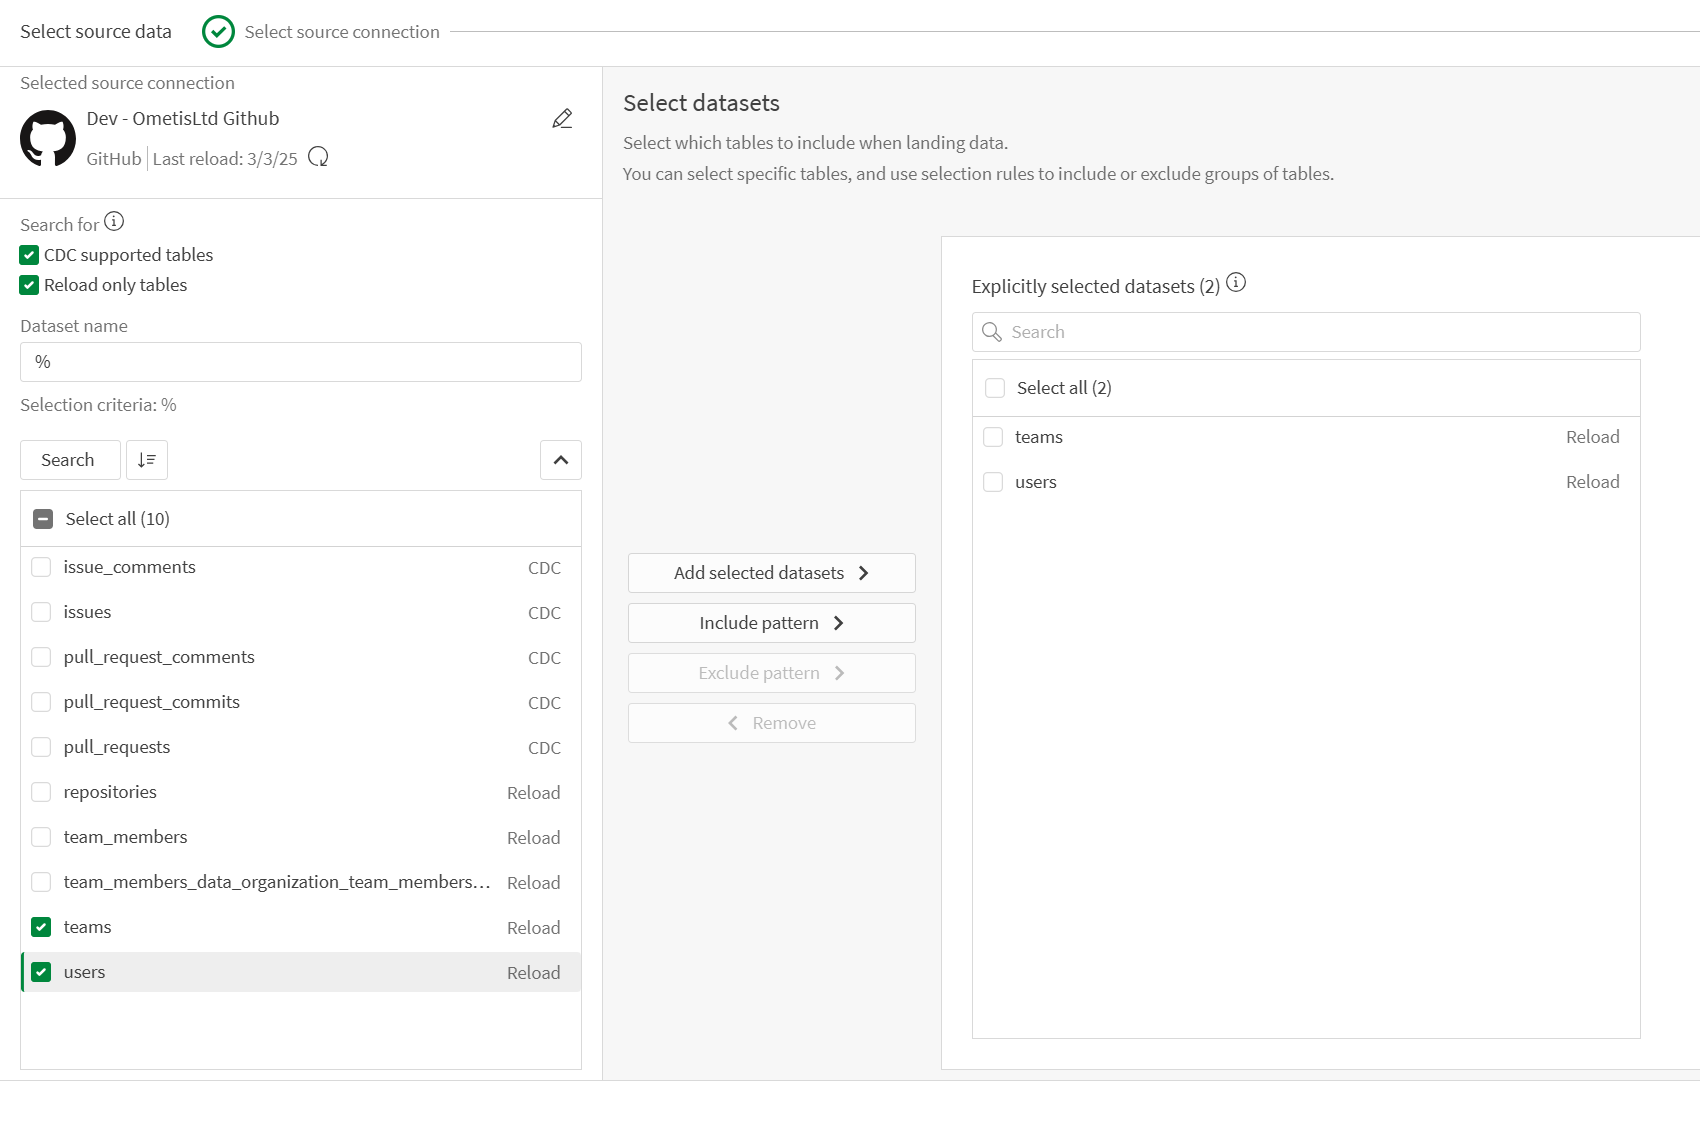The height and width of the screenshot is (1143, 1700).
Task: Click the GitHub connector logo
Action: pos(47,138)
